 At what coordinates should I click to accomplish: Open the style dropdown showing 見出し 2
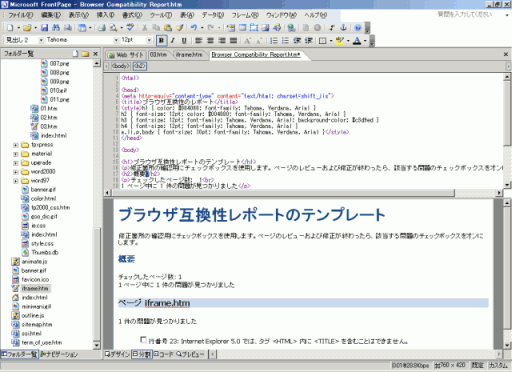pyautogui.click(x=41, y=40)
